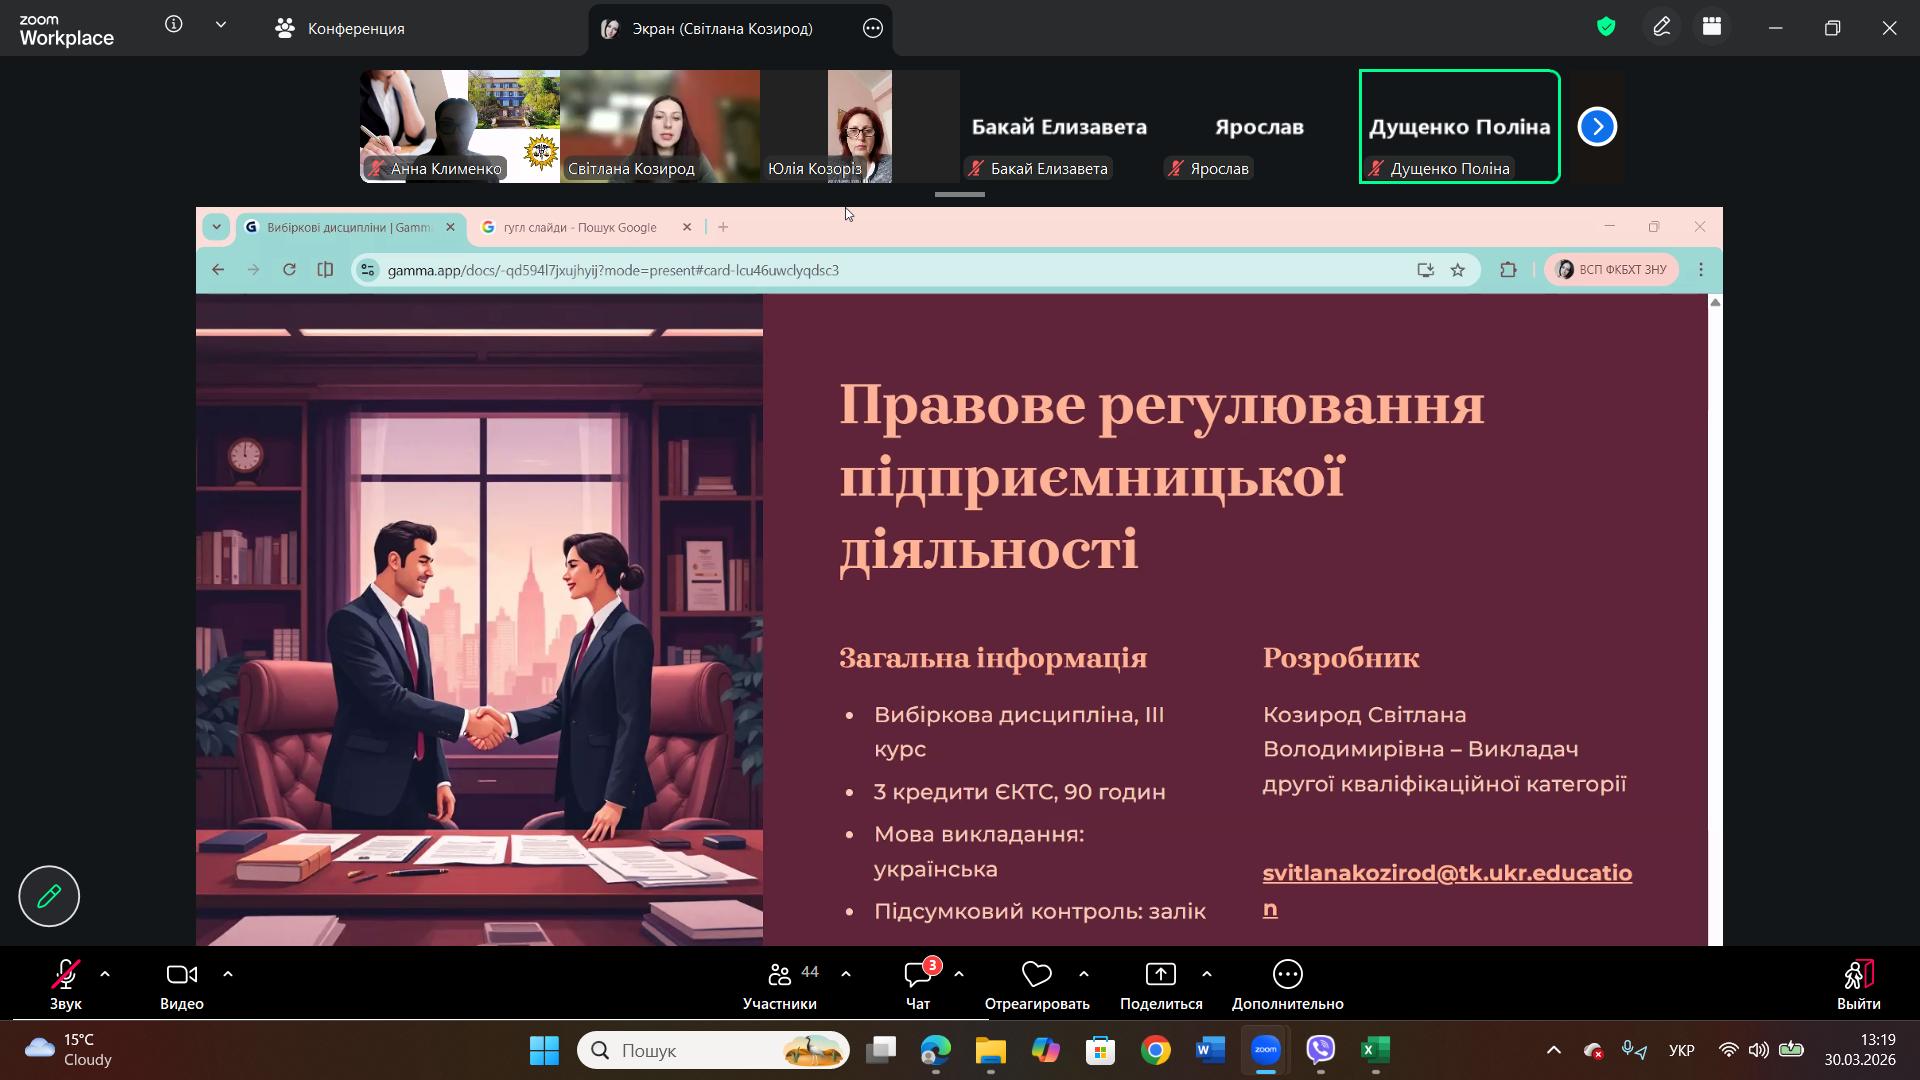Toggle the floating green pencil annotate button
This screenshot has height=1080, width=1920.
(x=49, y=896)
